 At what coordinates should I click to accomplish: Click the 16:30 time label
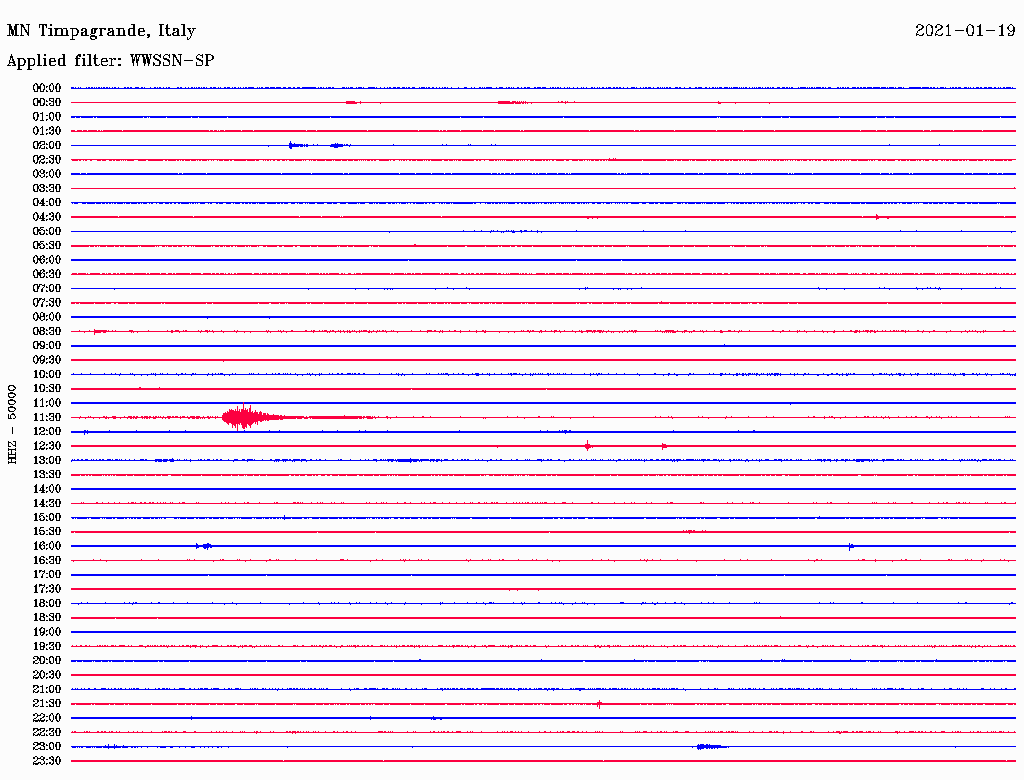pos(47,561)
